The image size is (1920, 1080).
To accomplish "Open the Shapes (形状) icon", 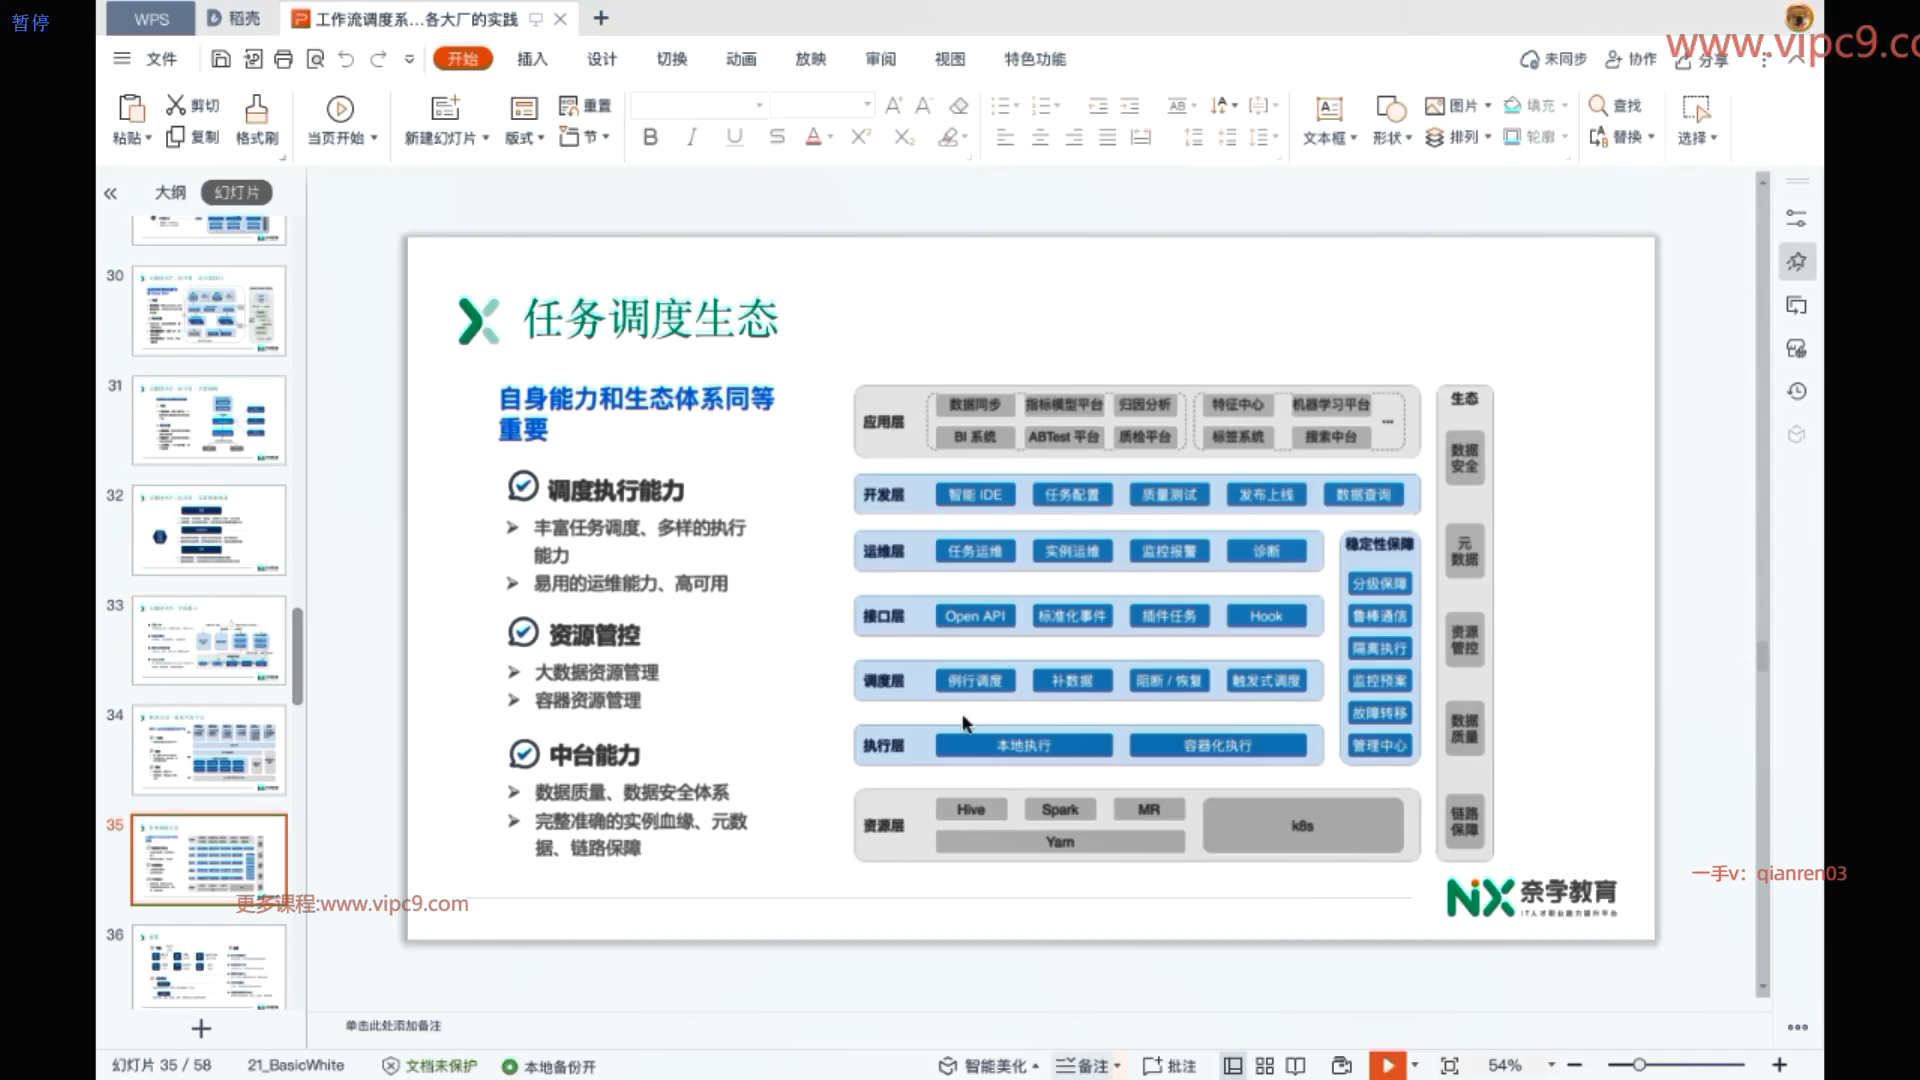I will [1390, 108].
